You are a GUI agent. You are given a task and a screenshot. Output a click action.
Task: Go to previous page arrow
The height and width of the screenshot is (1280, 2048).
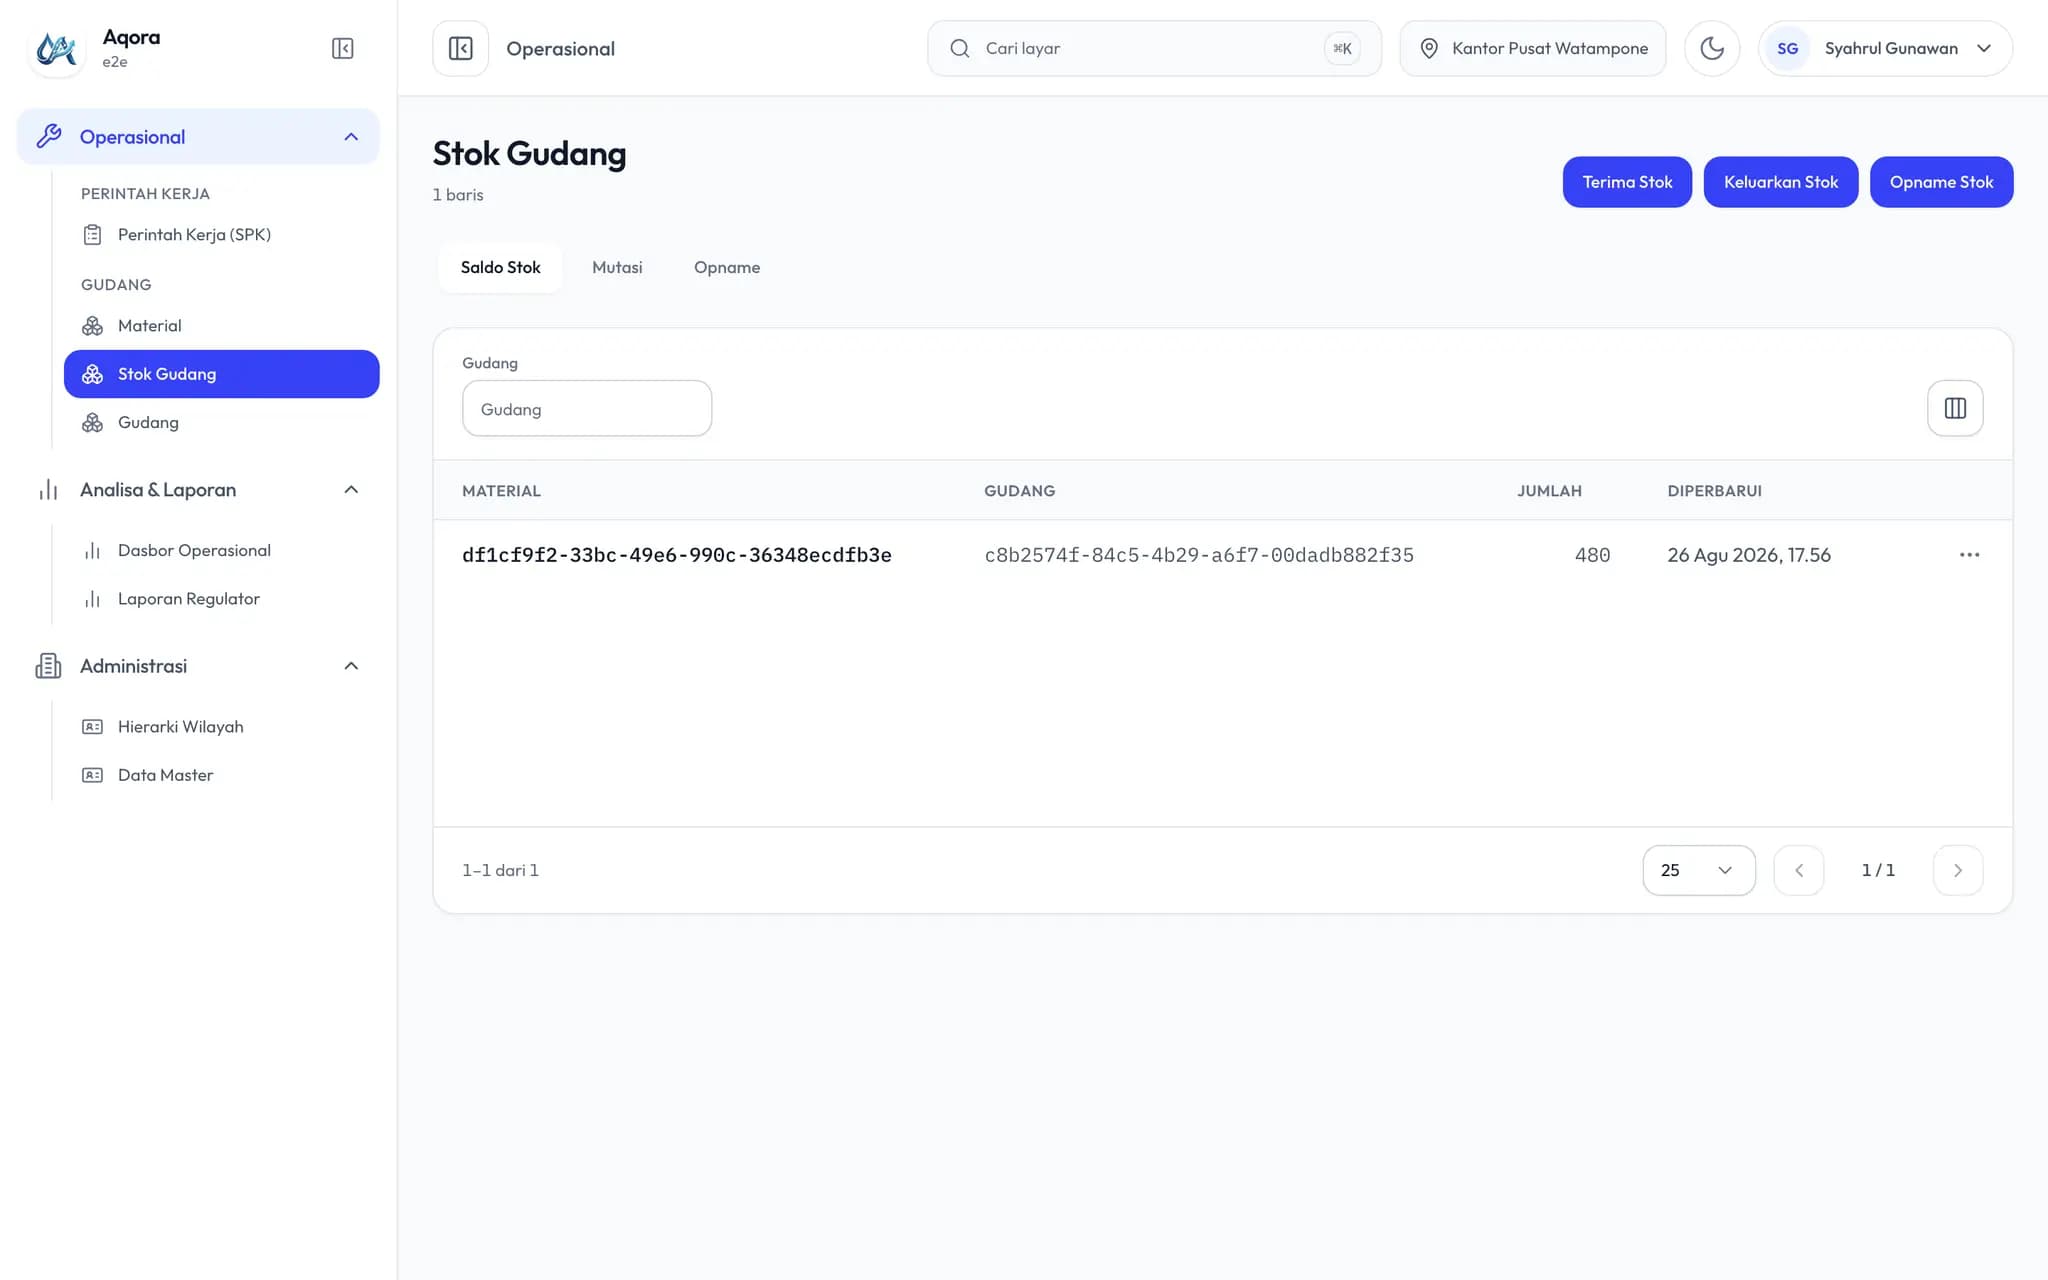(1799, 870)
